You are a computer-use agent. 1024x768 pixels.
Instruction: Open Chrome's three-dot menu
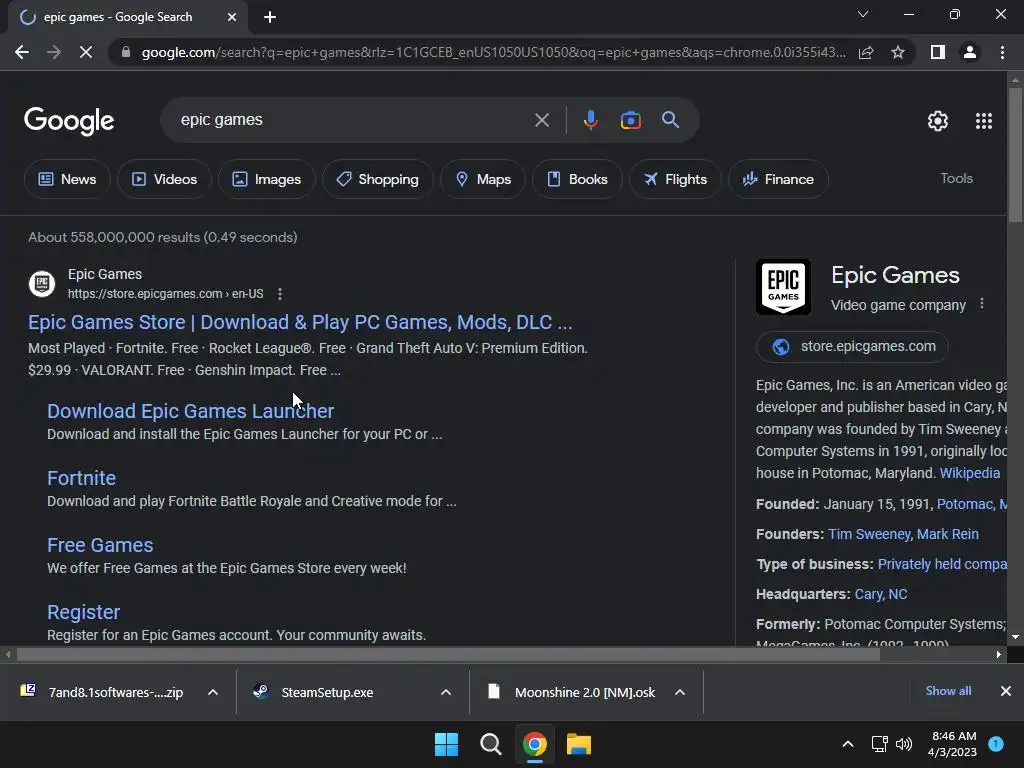click(1002, 52)
